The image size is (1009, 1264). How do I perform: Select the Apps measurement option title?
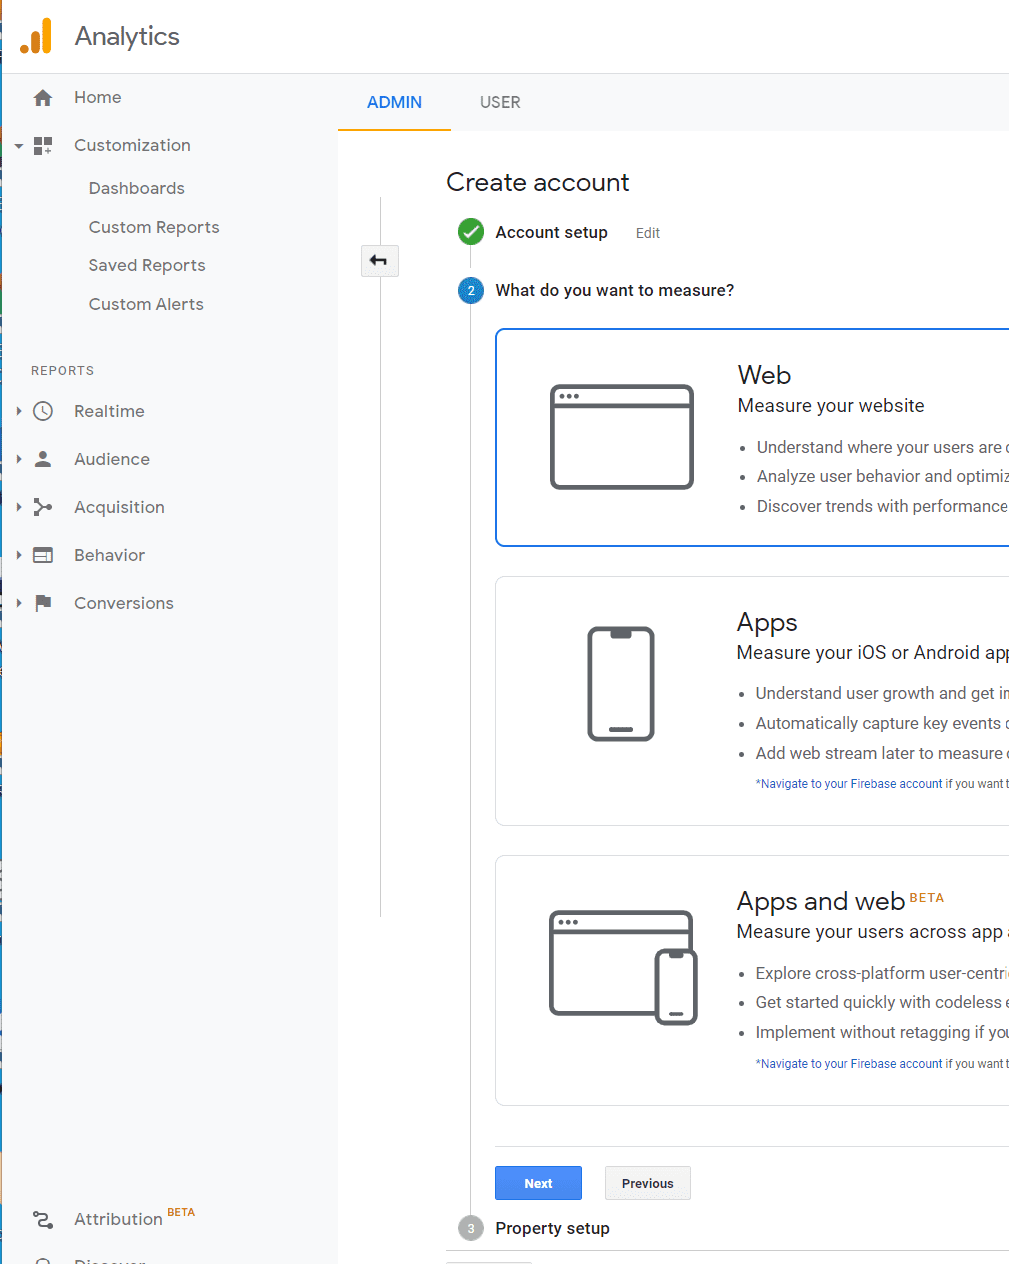[767, 622]
